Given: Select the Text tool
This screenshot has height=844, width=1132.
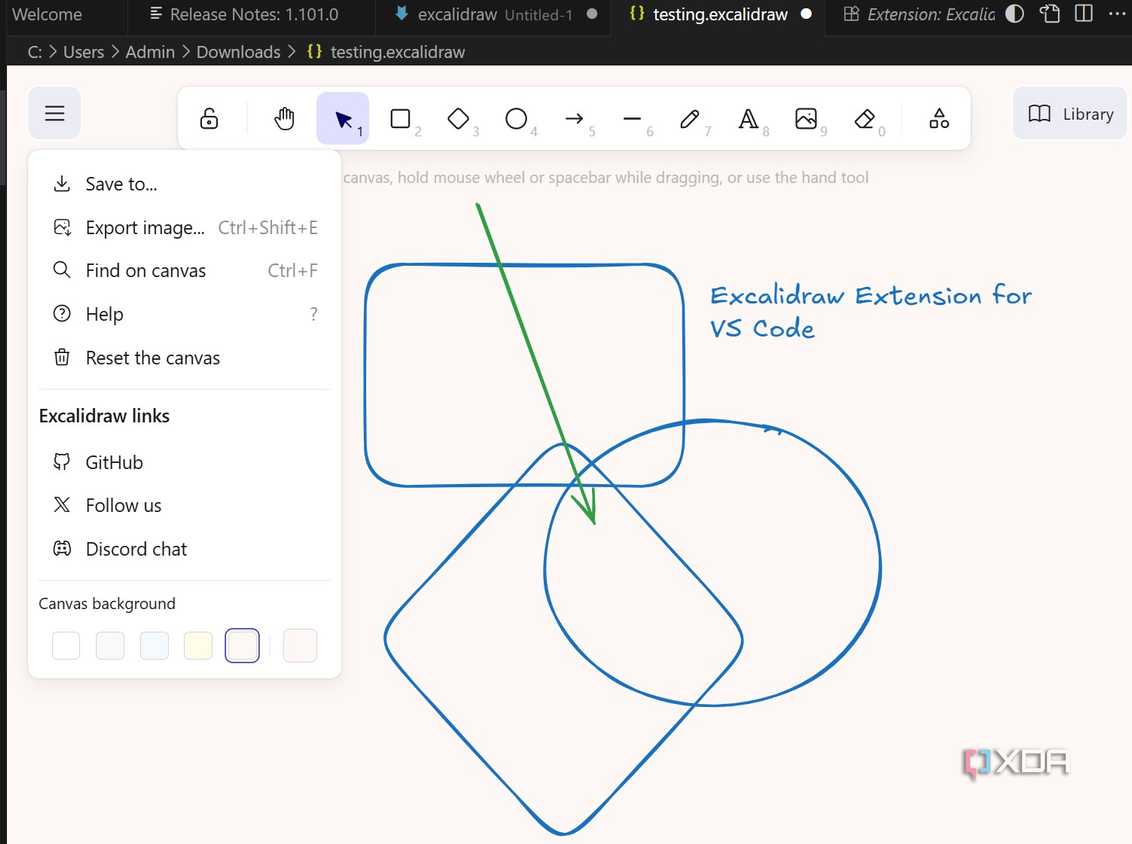Looking at the screenshot, I should coord(748,118).
